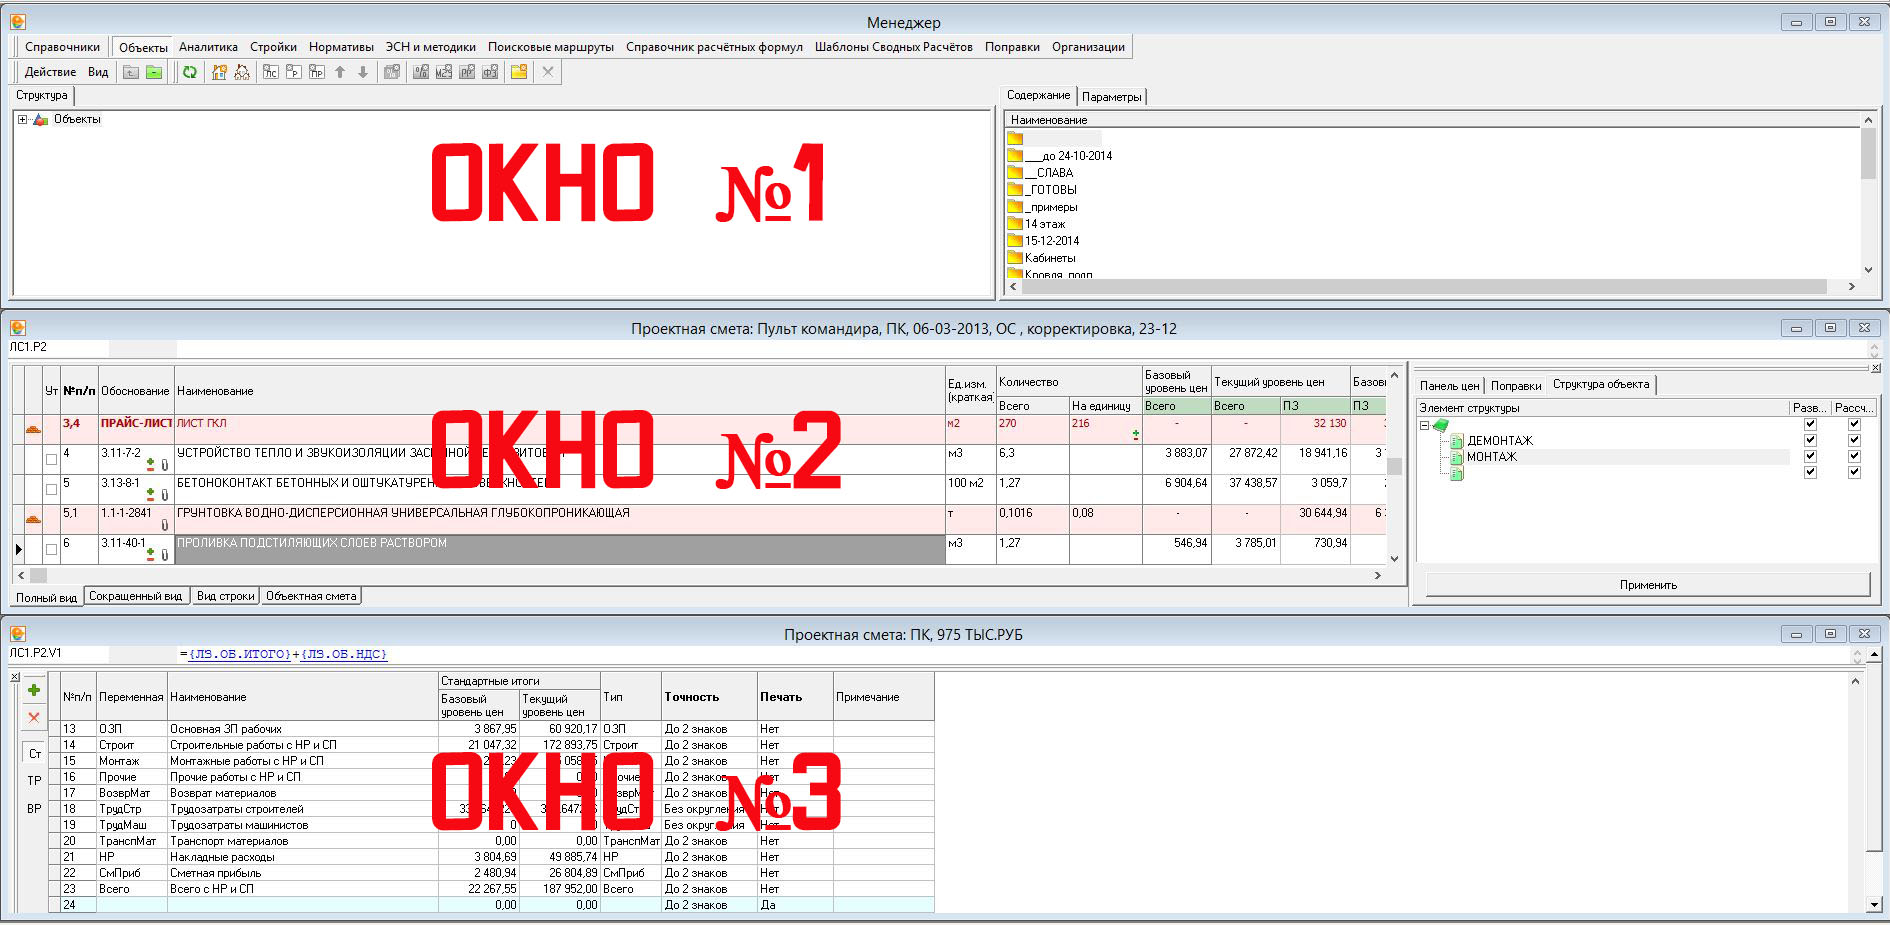
Task: Select the ДЕМОНТАЖ structure element
Action: click(1499, 441)
